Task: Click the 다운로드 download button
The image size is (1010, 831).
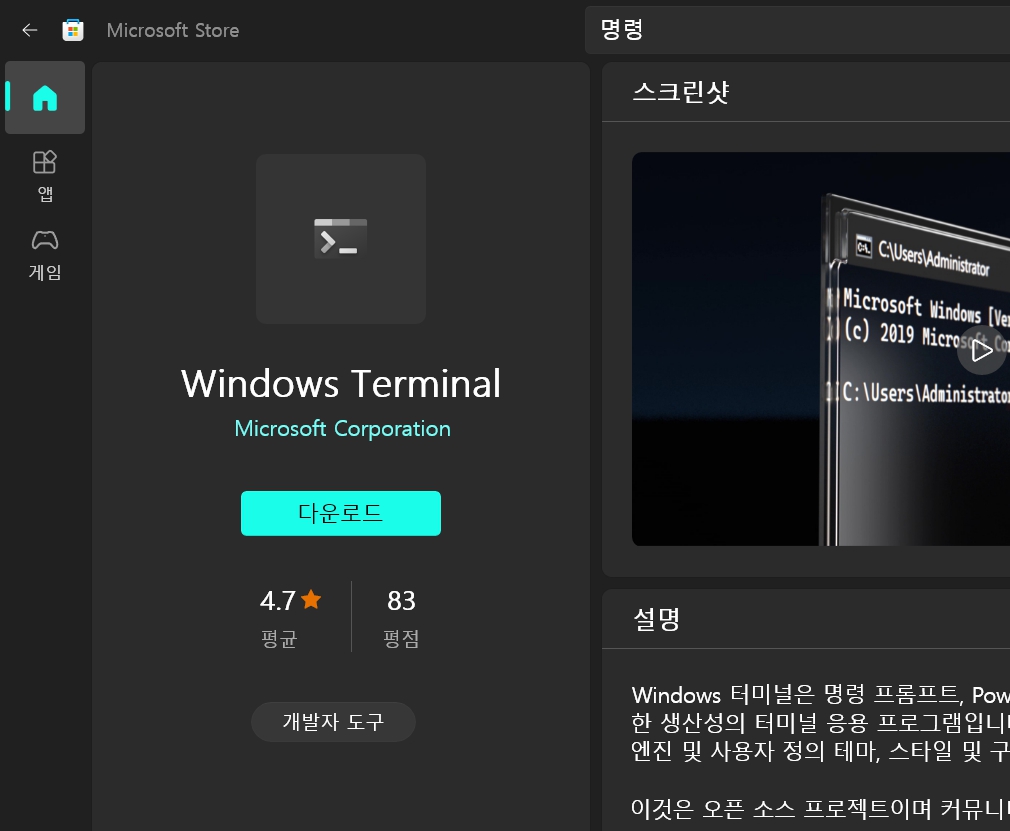Action: coord(341,513)
